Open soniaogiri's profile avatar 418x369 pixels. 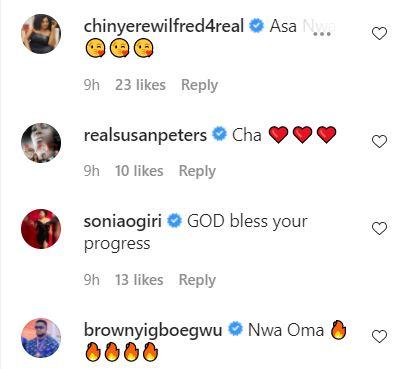(x=41, y=229)
